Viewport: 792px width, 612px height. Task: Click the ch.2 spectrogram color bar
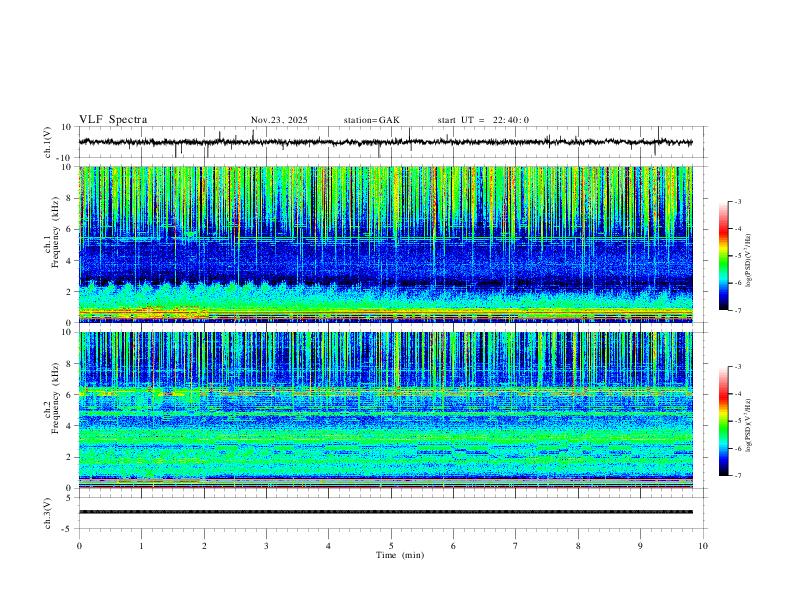724,421
